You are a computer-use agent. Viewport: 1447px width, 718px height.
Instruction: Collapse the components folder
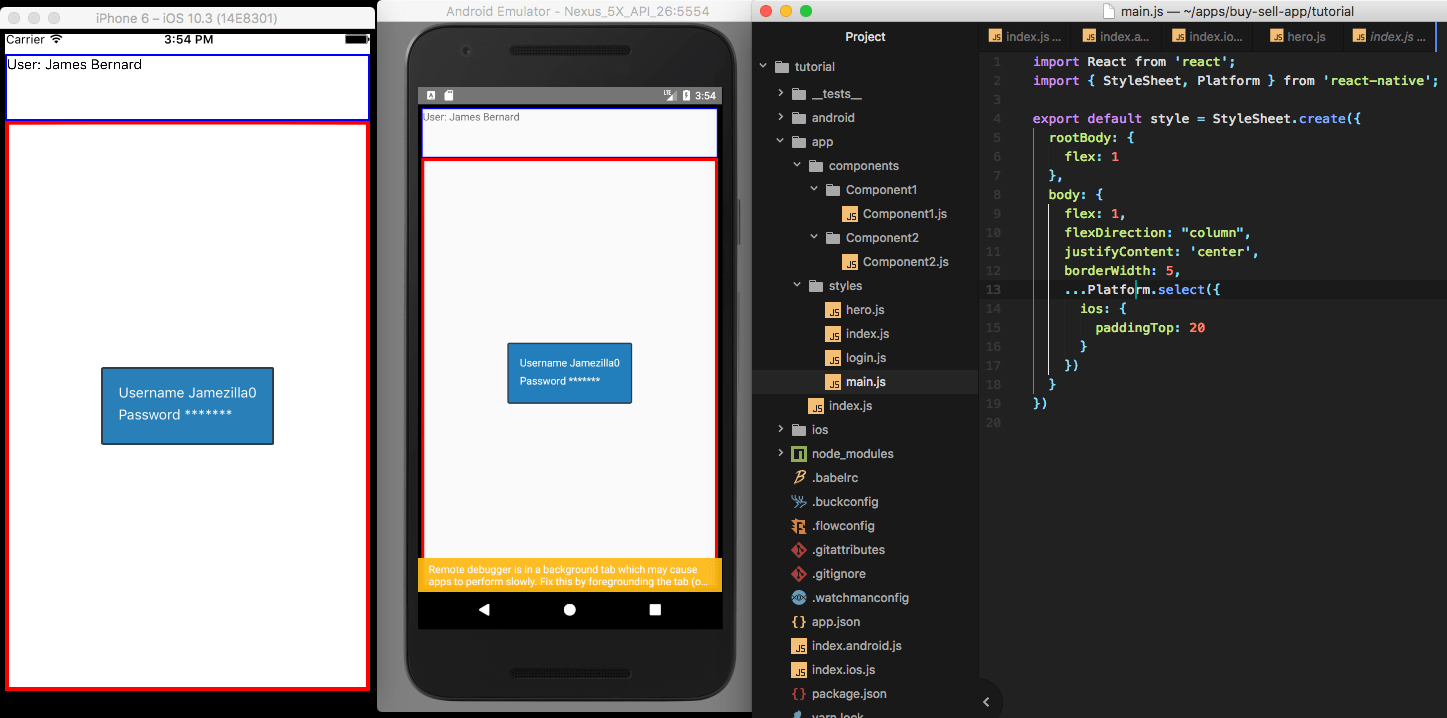797,166
